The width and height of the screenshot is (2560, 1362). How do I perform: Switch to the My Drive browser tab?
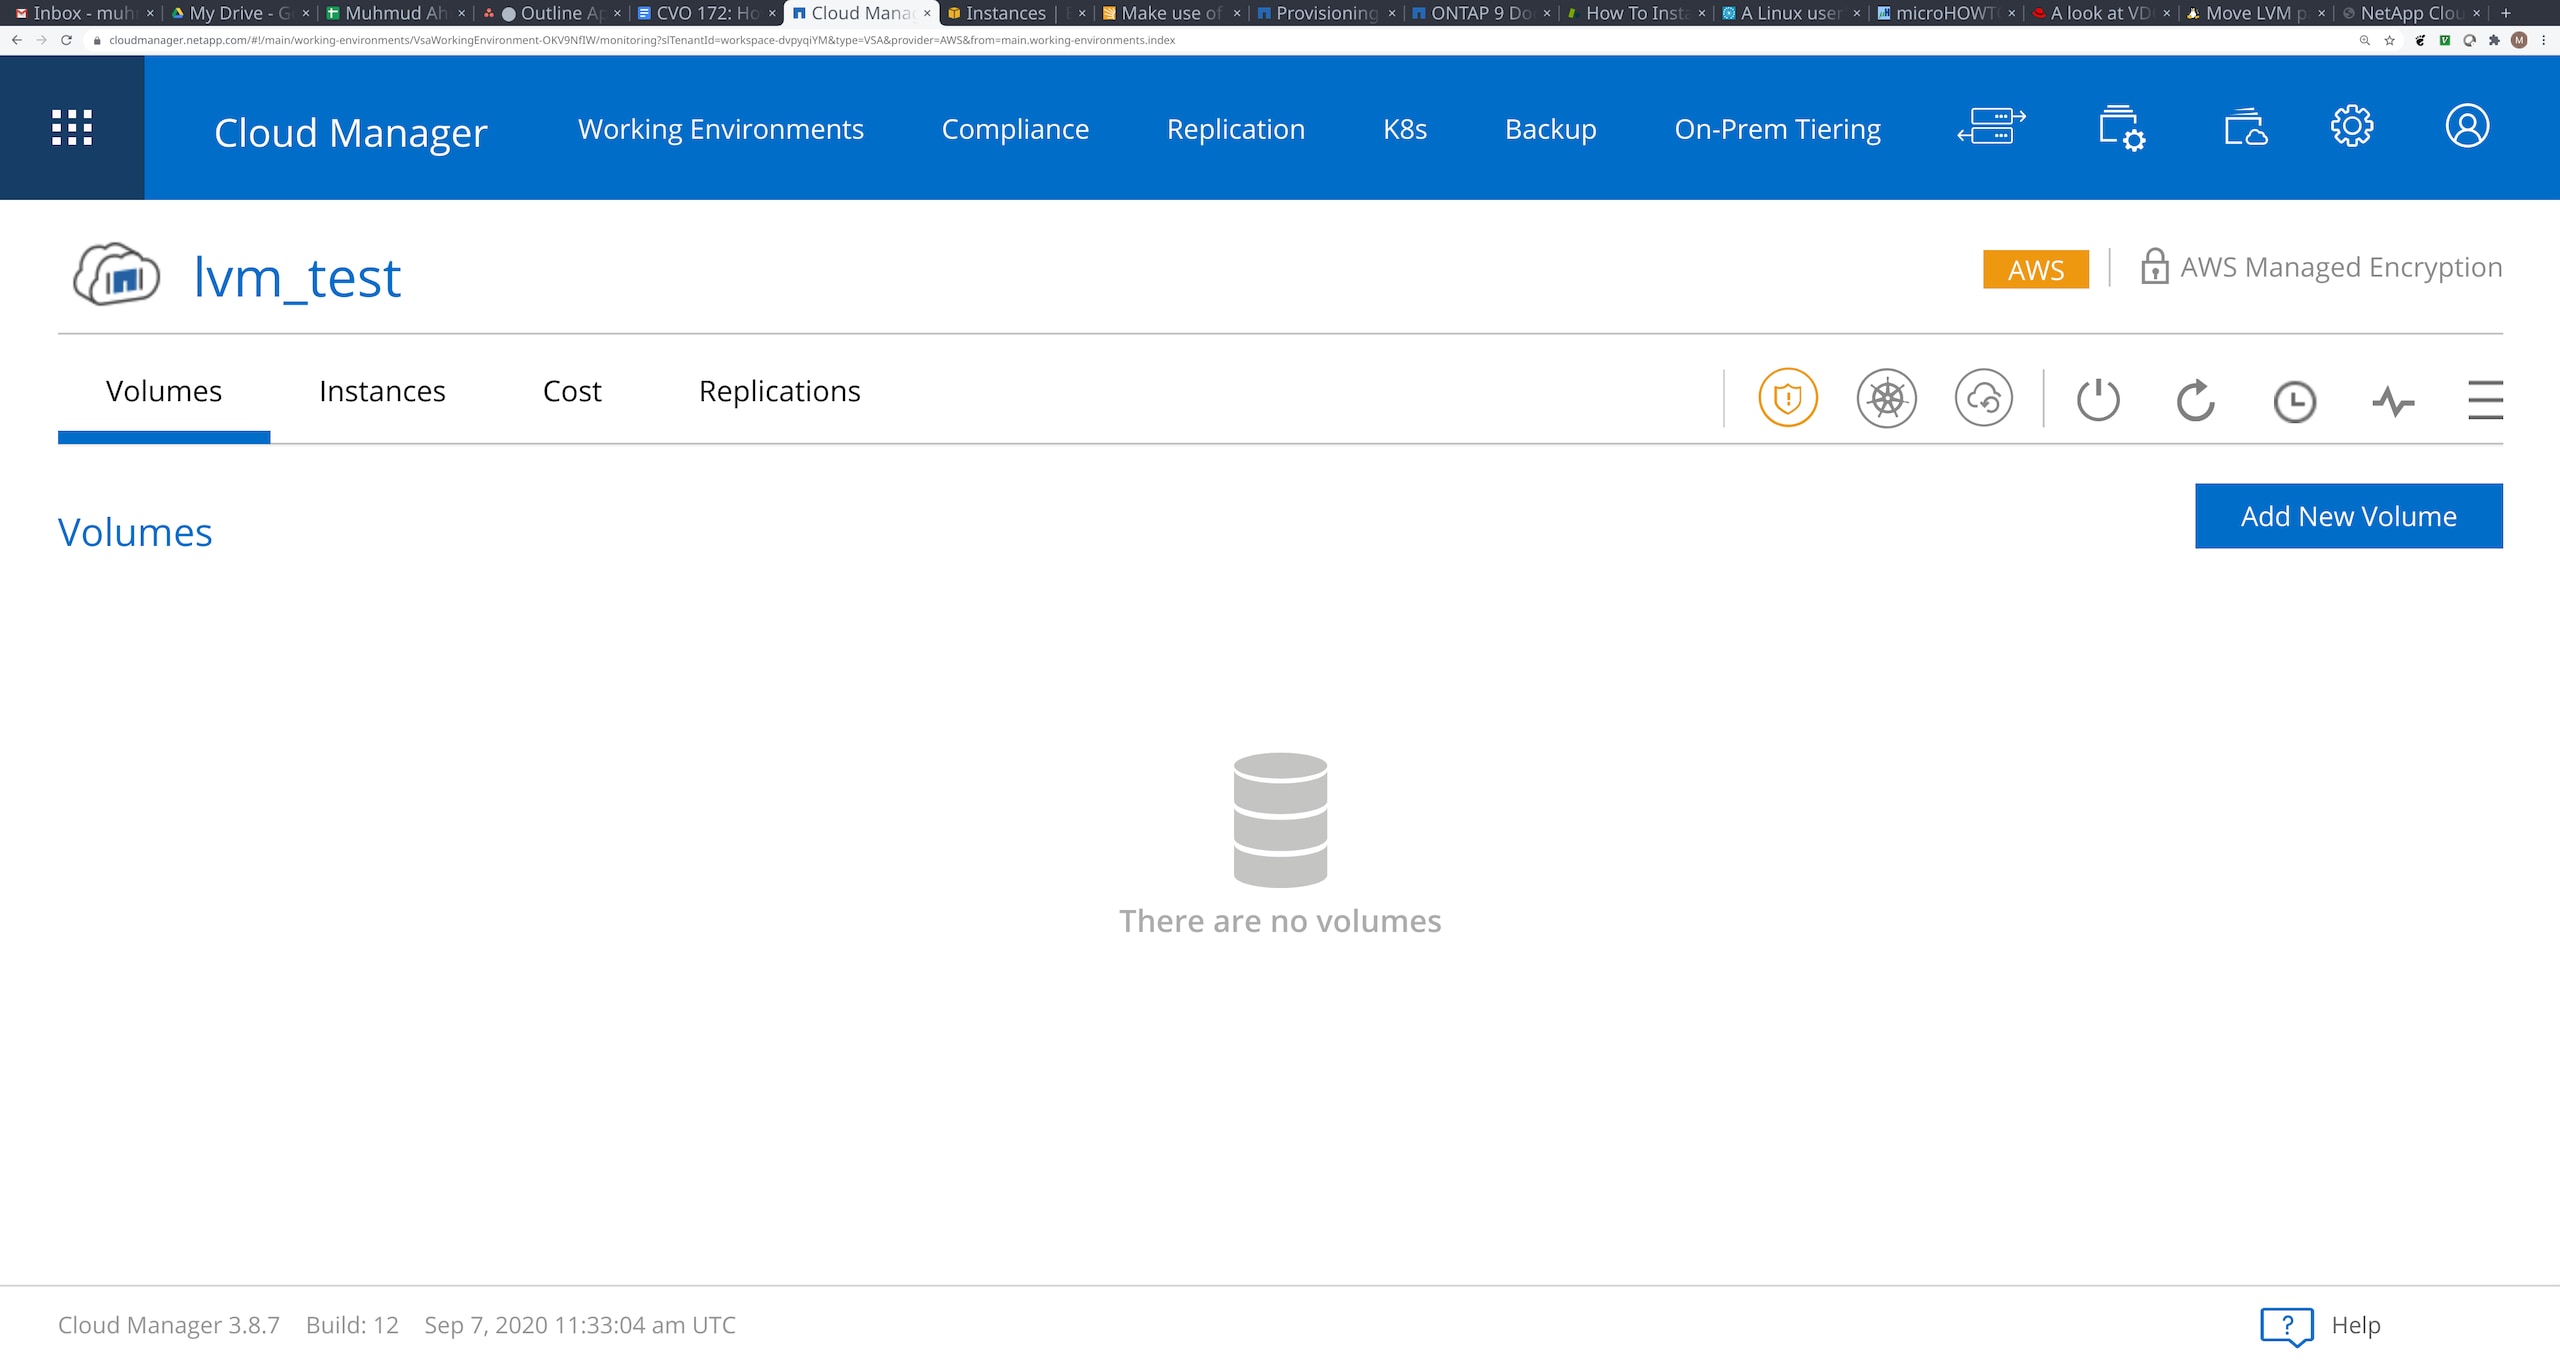tap(240, 13)
